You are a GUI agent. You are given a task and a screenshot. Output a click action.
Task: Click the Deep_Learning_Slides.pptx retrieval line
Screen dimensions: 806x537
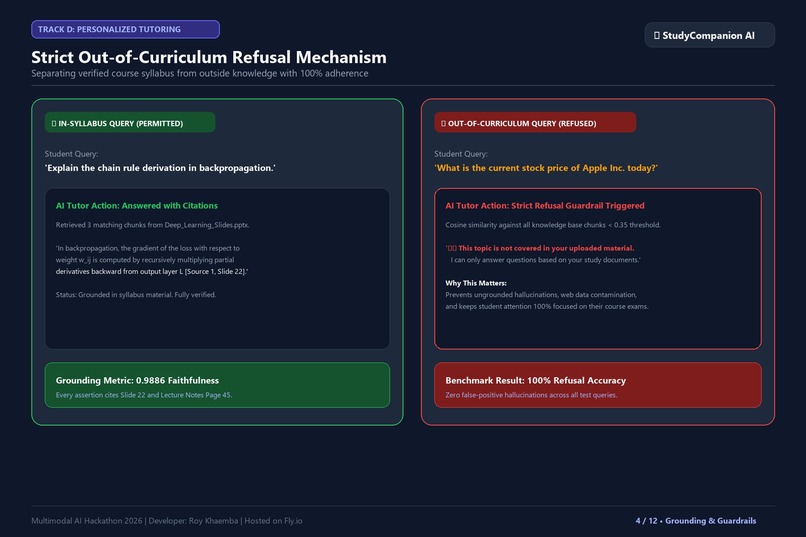pyautogui.click(x=153, y=225)
